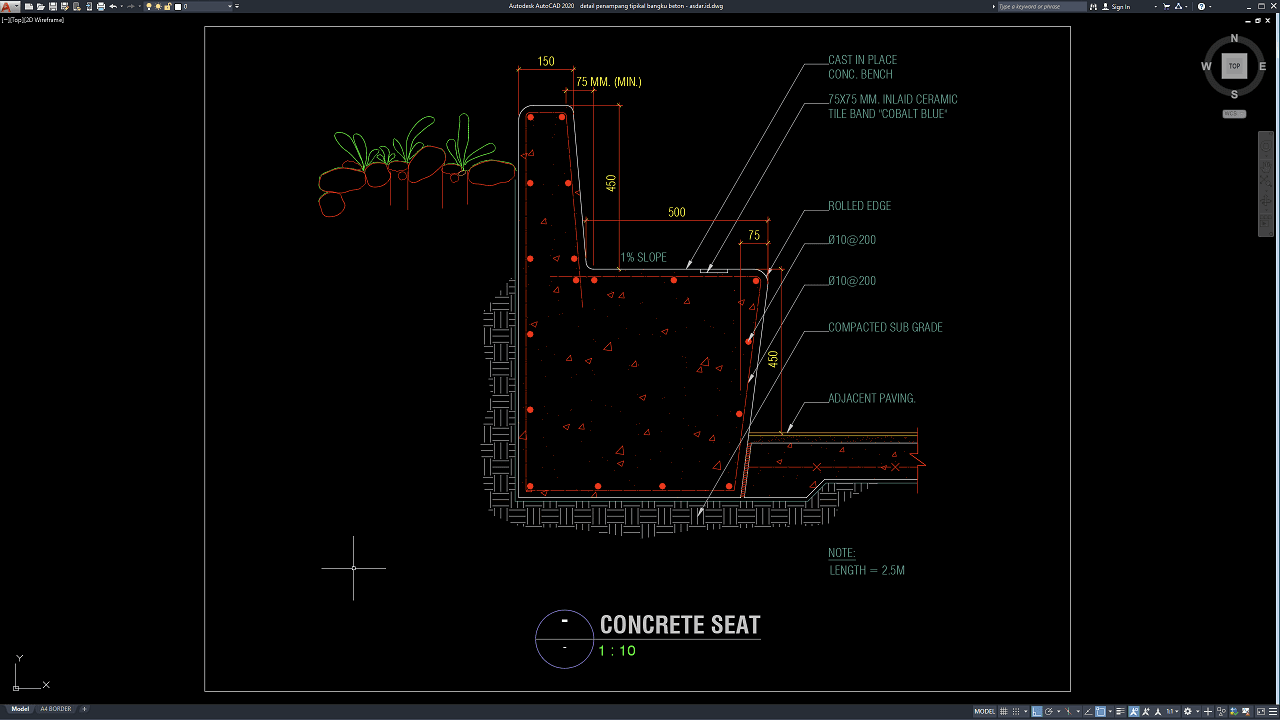Expand the annotation scale 1:1 dropdown
Screen dimensions: 1280x720
tap(1172, 711)
